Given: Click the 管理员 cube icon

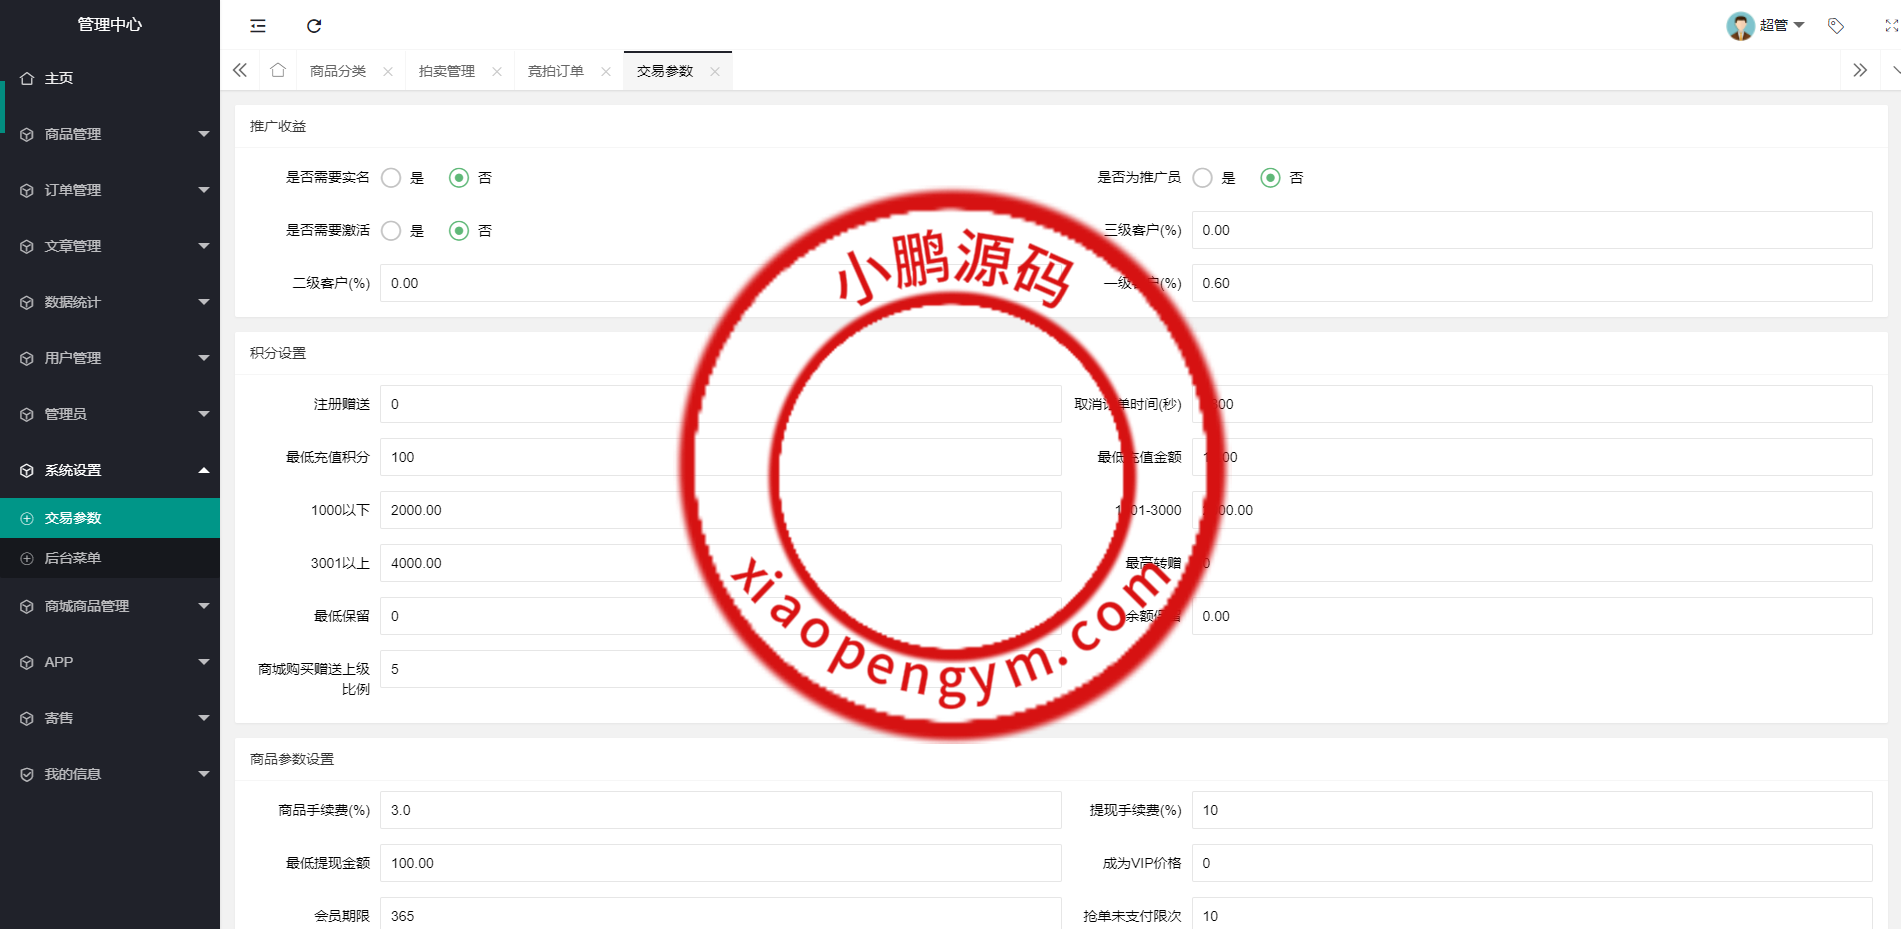Looking at the screenshot, I should tap(27, 414).
